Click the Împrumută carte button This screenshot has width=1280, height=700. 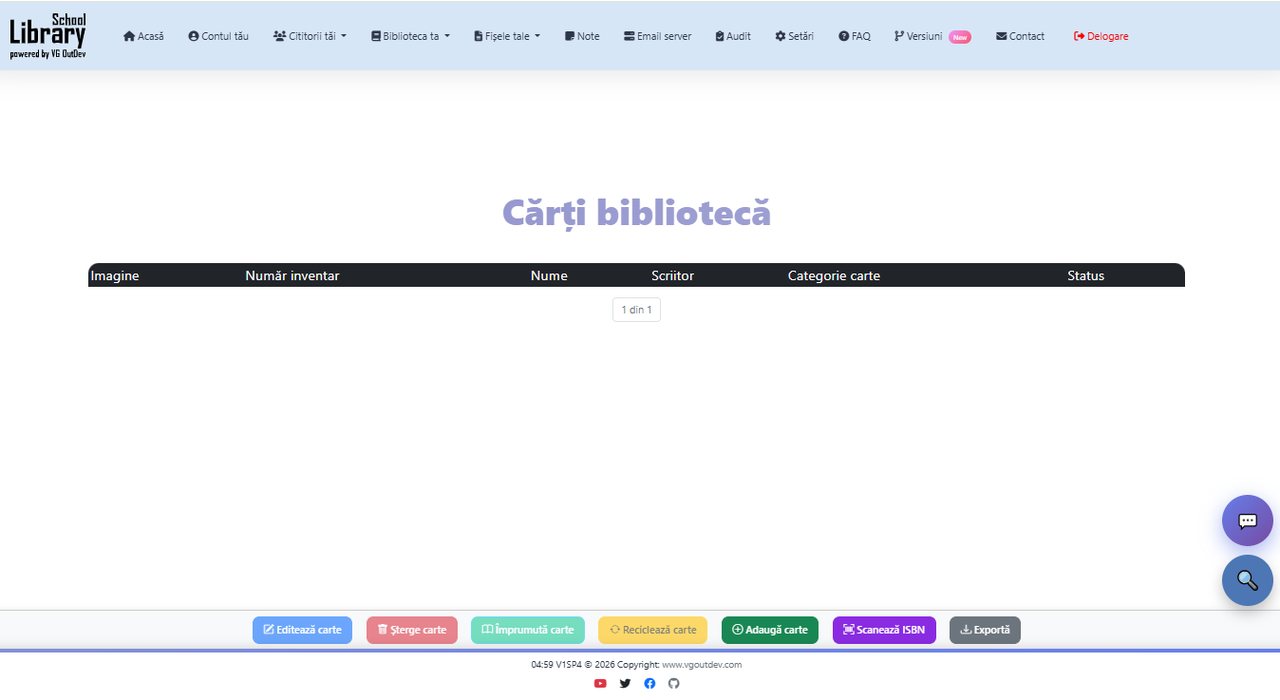pyautogui.click(x=528, y=630)
